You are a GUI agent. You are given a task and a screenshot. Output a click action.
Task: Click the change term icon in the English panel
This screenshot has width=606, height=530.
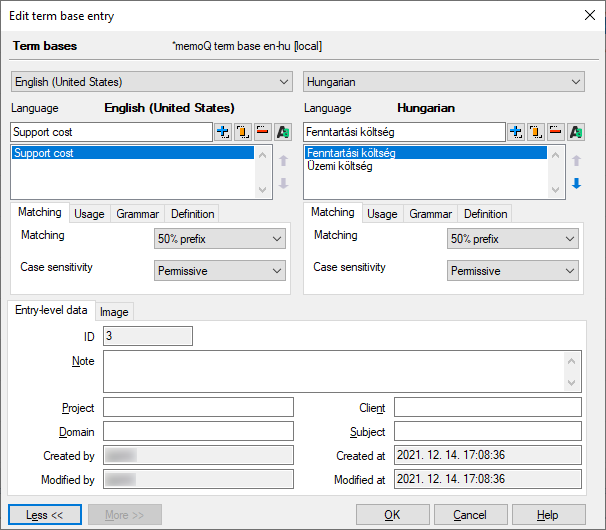[242, 132]
